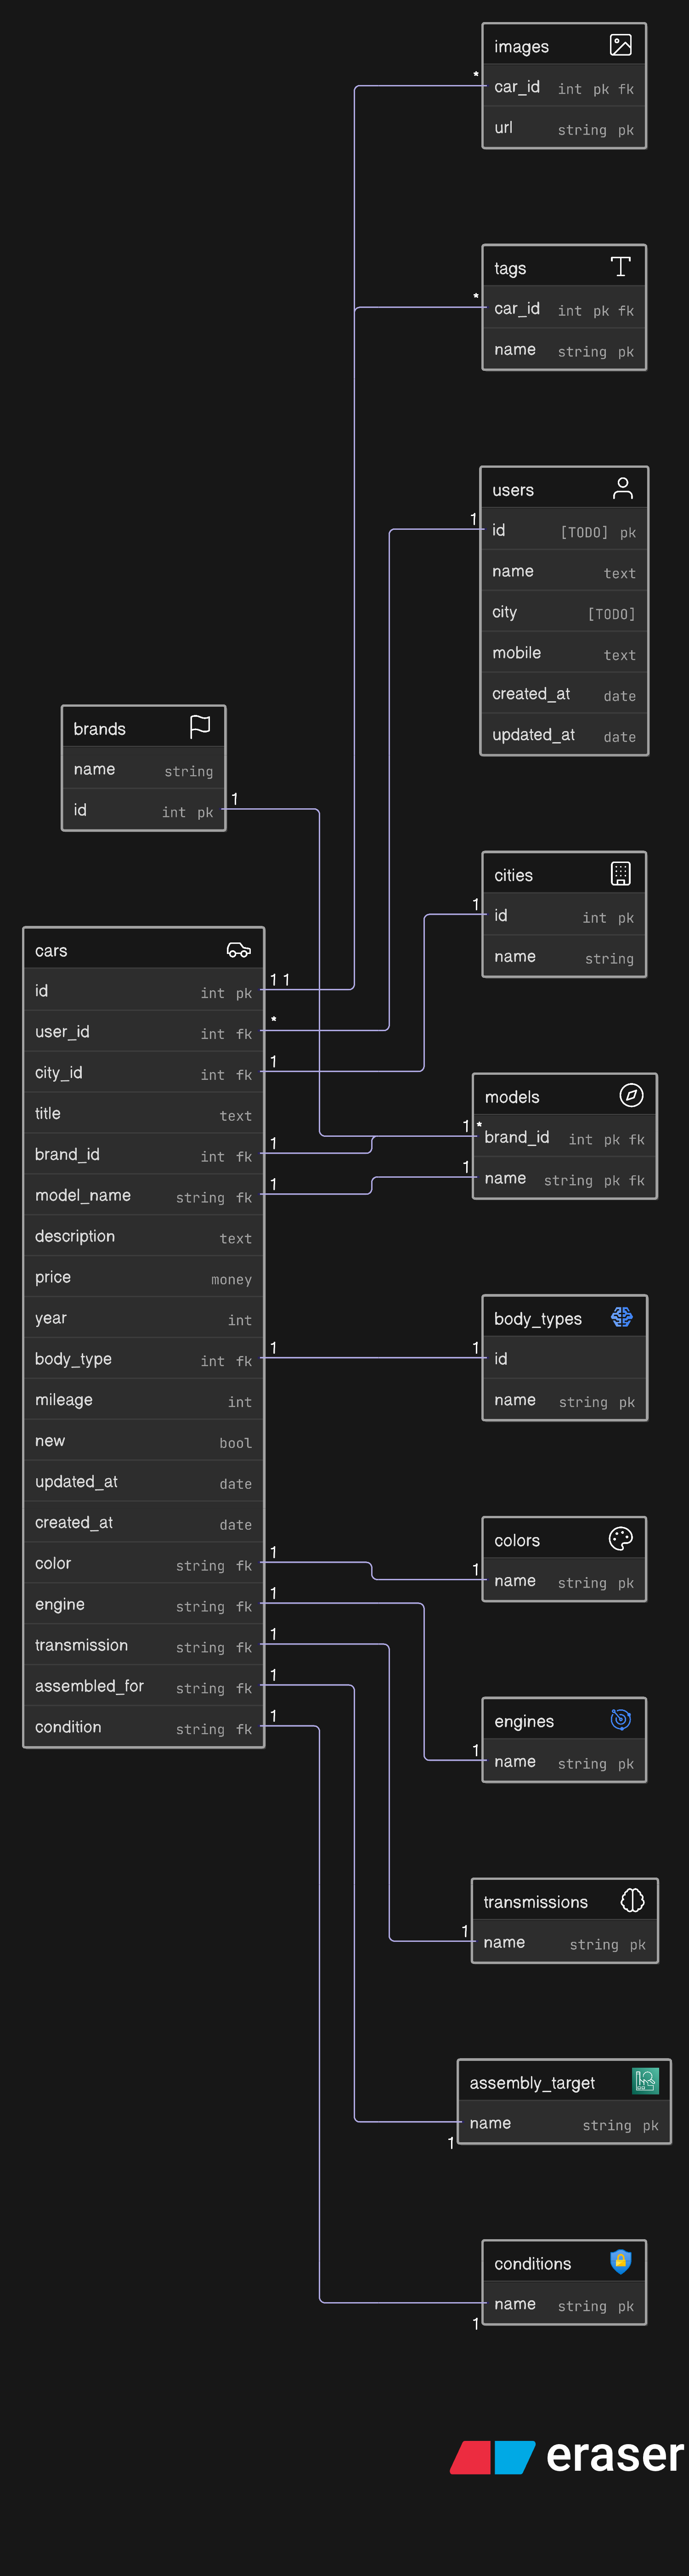Click 'name' column in assembly_target table

[564, 2123]
